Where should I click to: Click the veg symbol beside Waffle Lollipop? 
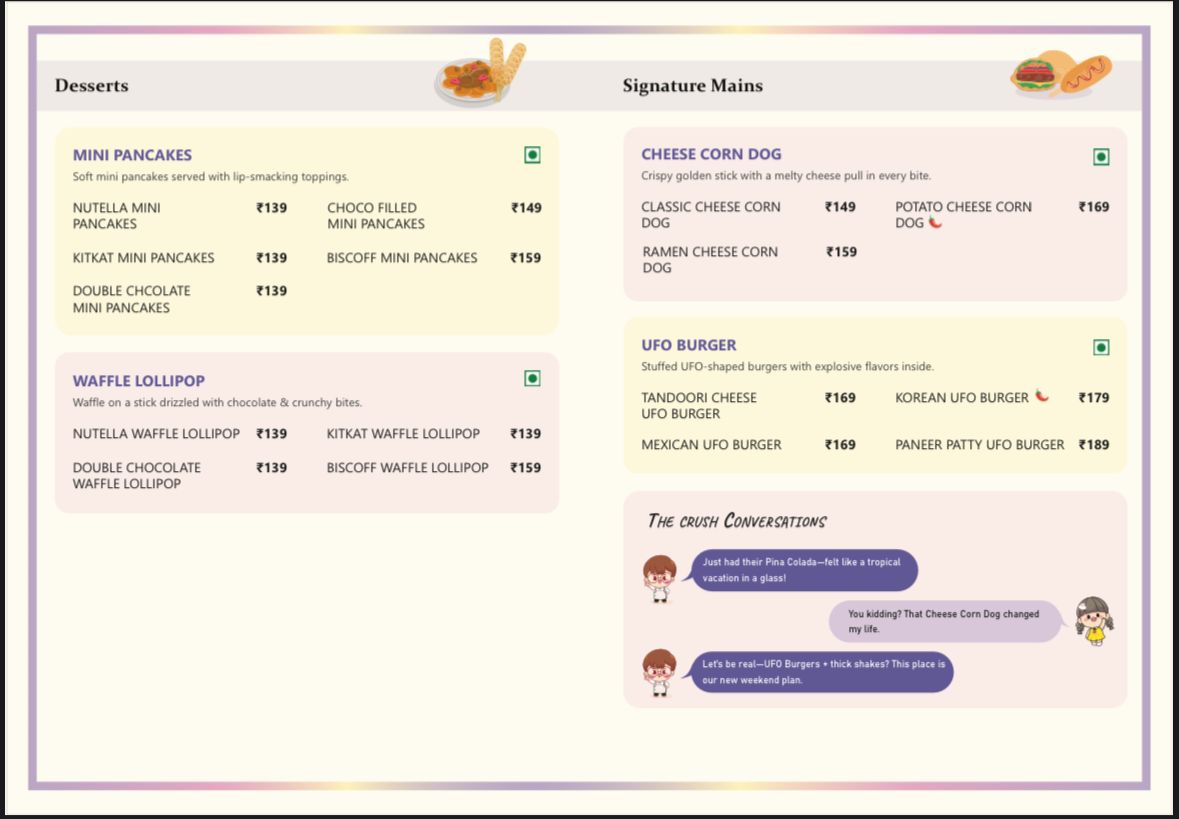pos(532,378)
